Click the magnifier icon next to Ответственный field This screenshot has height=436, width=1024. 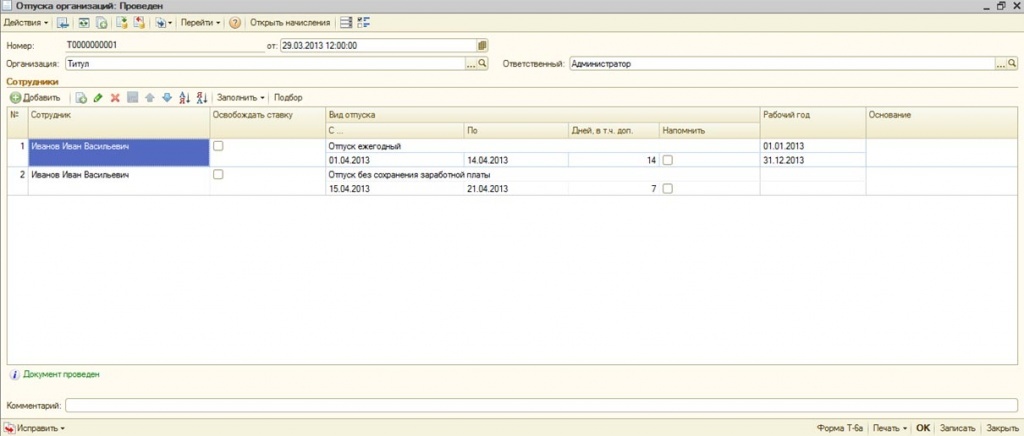click(x=1012, y=63)
